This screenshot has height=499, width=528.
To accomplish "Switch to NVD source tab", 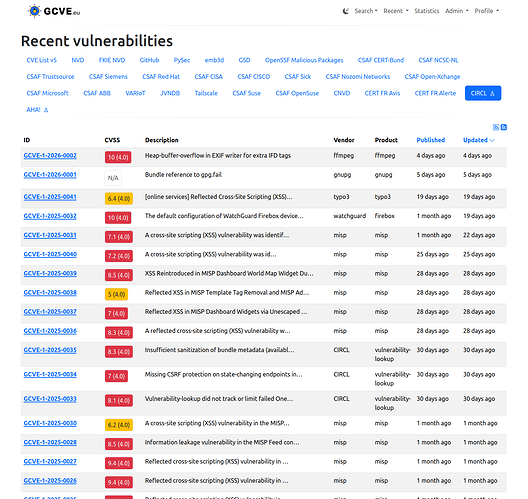I will [x=78, y=60].
